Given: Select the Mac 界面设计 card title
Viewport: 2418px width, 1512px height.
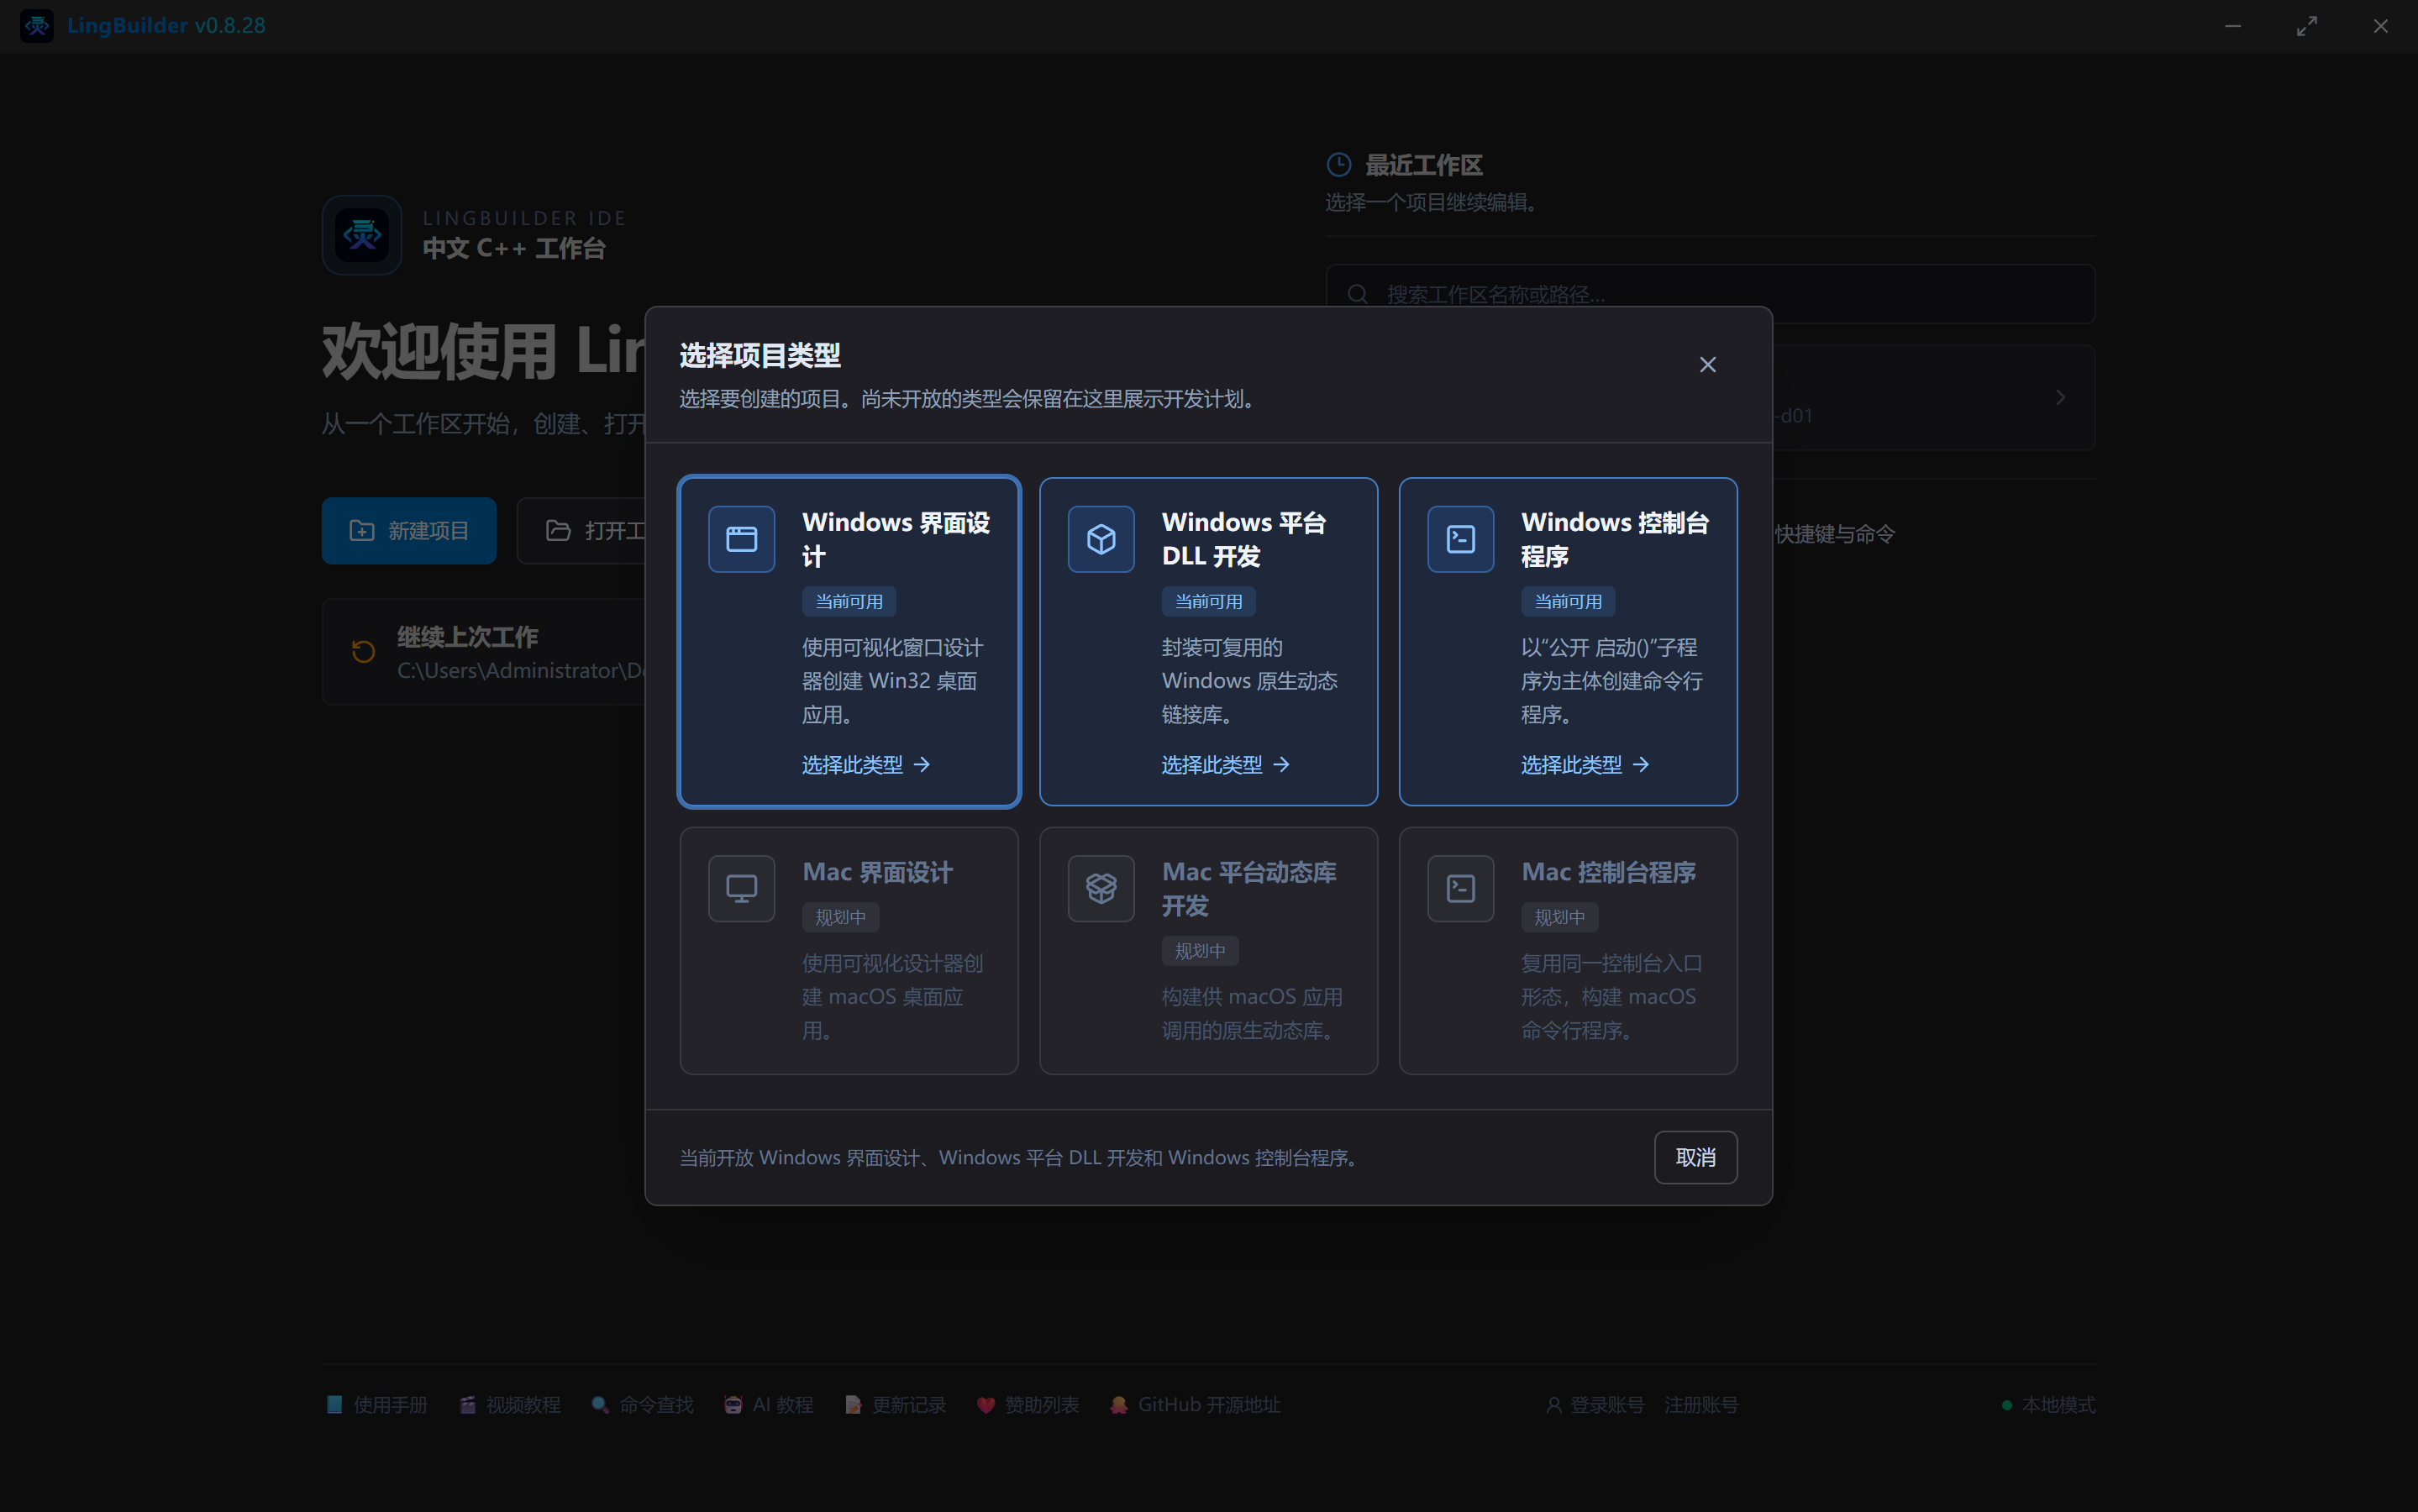Looking at the screenshot, I should click(x=877, y=872).
